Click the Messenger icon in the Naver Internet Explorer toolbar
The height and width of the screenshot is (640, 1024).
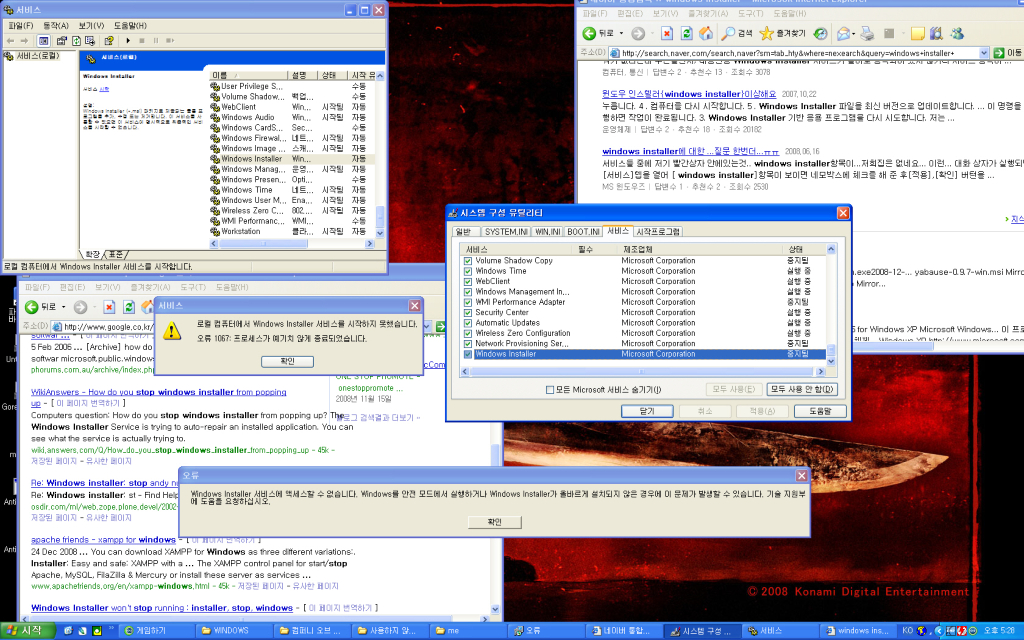957,33
